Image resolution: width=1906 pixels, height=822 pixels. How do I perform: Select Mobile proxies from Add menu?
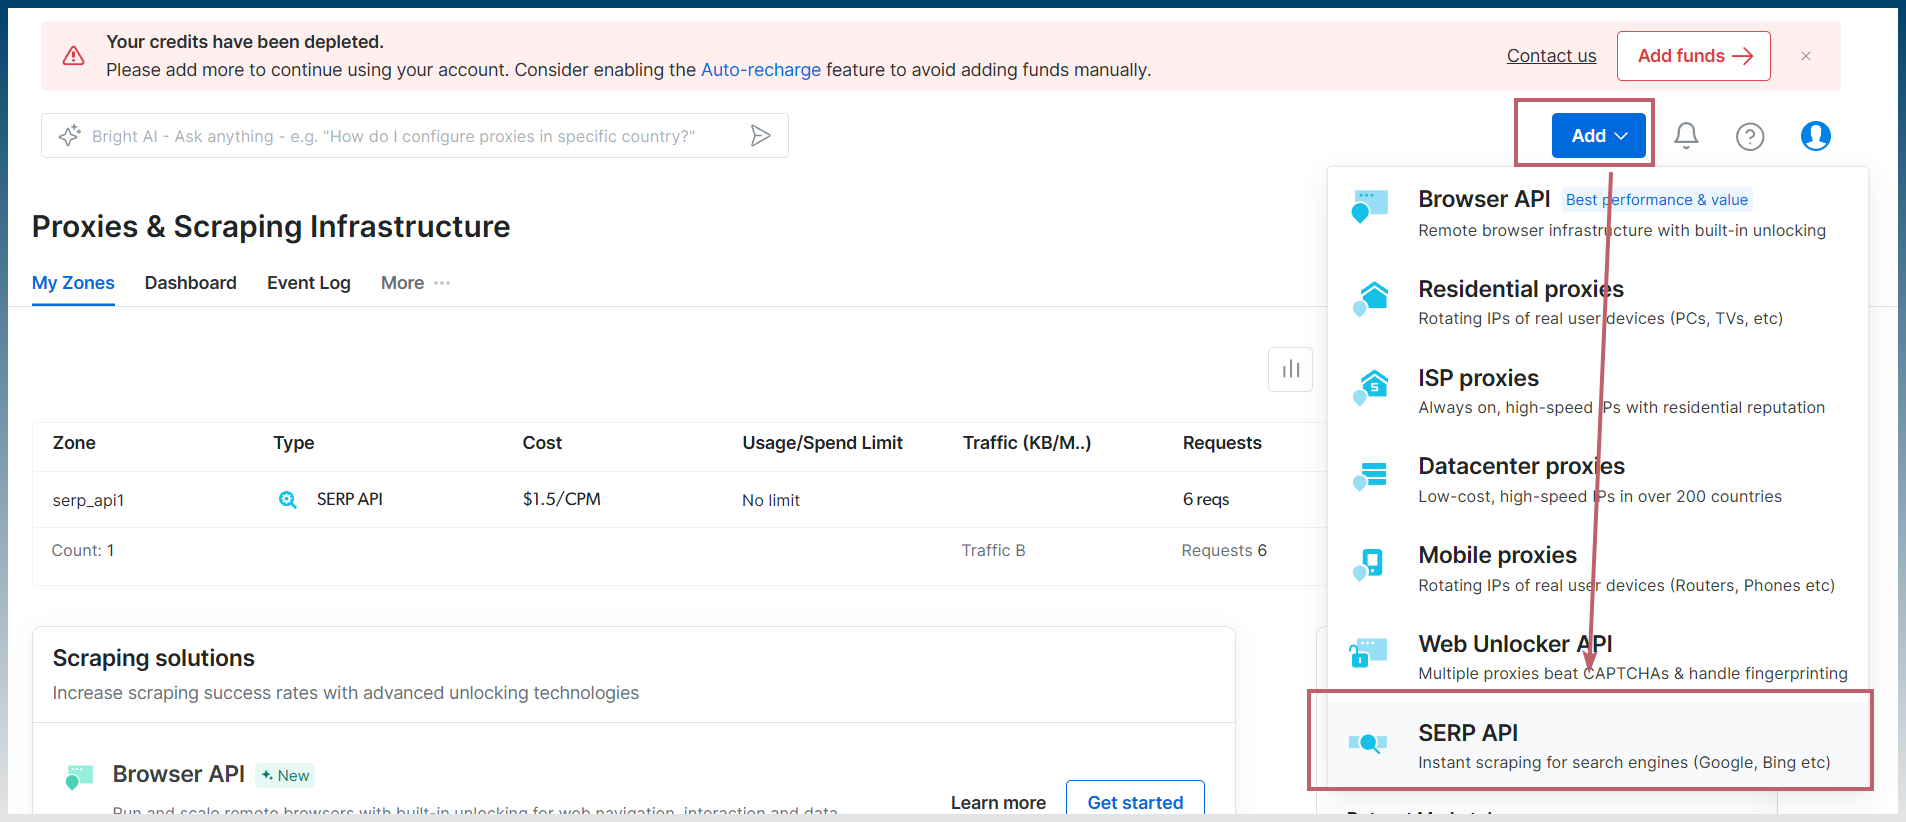point(1598,569)
